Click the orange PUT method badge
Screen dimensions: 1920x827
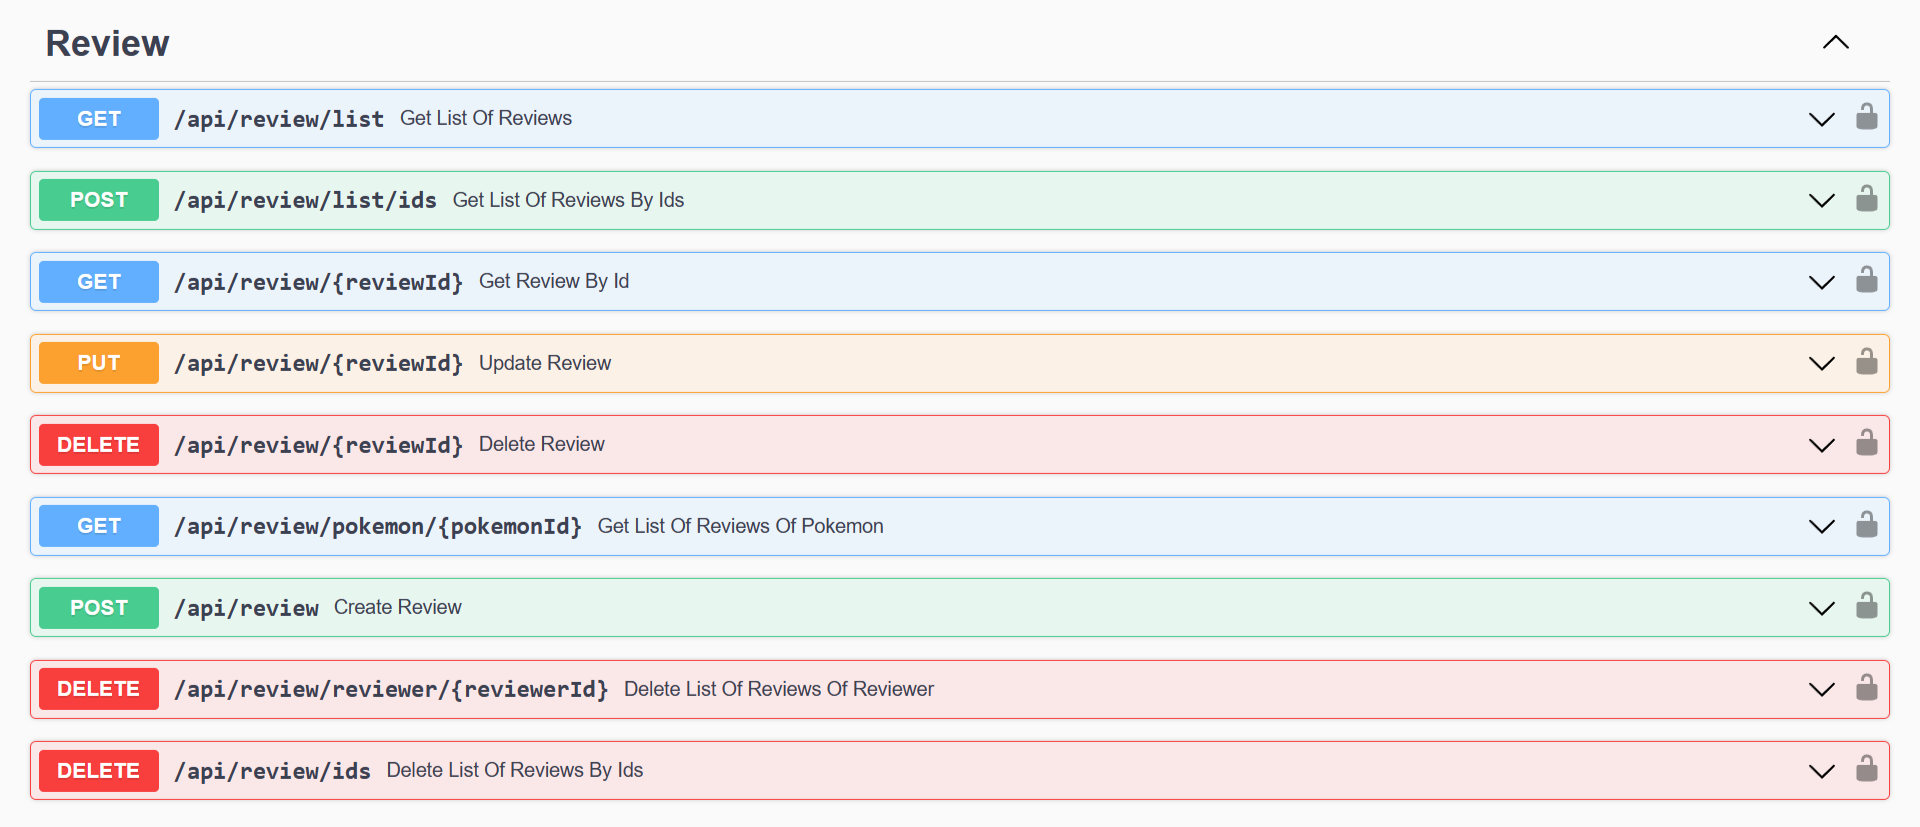(x=99, y=363)
